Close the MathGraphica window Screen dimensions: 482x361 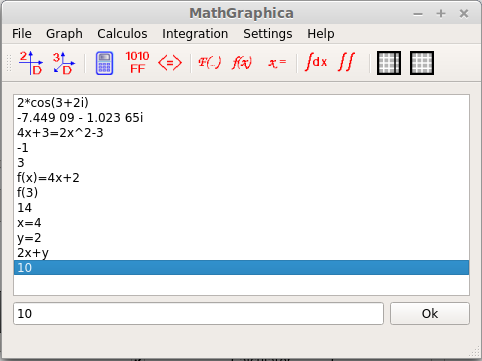464,13
